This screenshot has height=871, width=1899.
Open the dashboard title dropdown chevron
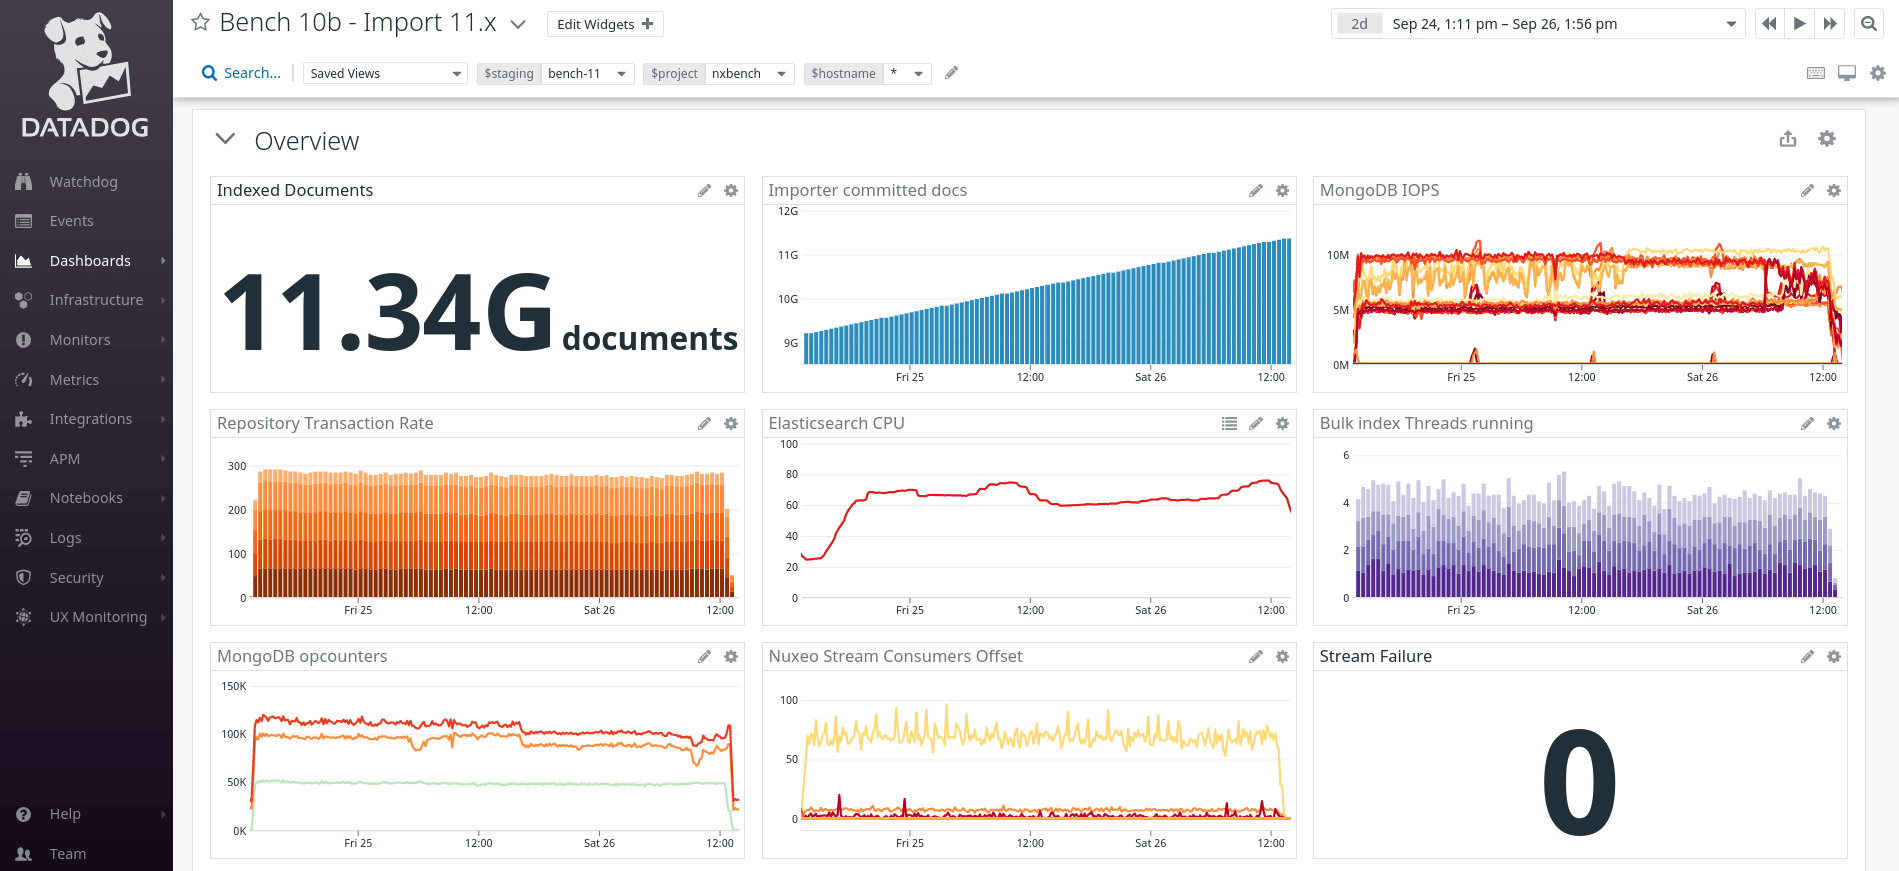click(518, 24)
